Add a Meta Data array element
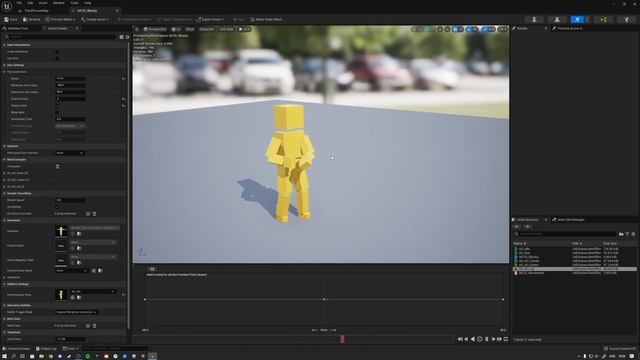 coord(88,326)
